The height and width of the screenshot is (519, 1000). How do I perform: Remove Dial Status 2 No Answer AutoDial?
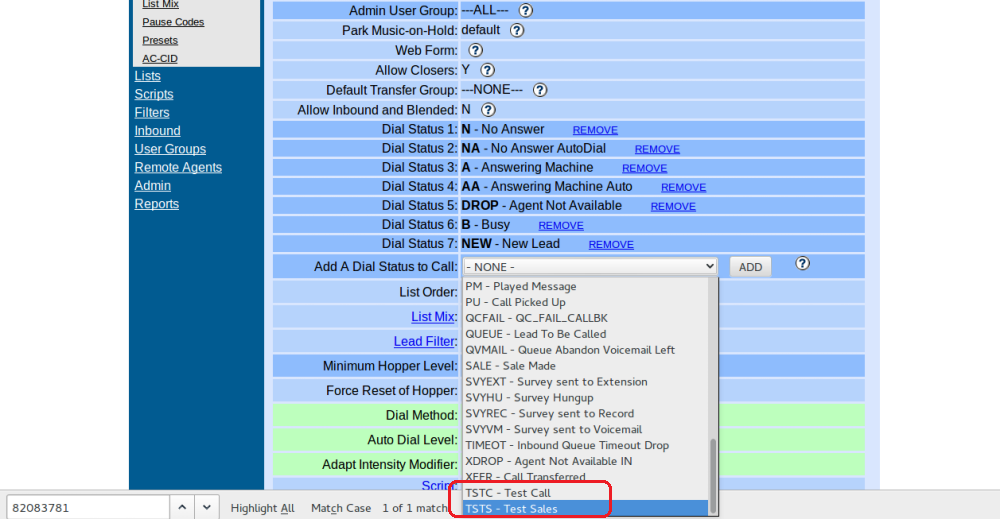(x=657, y=149)
